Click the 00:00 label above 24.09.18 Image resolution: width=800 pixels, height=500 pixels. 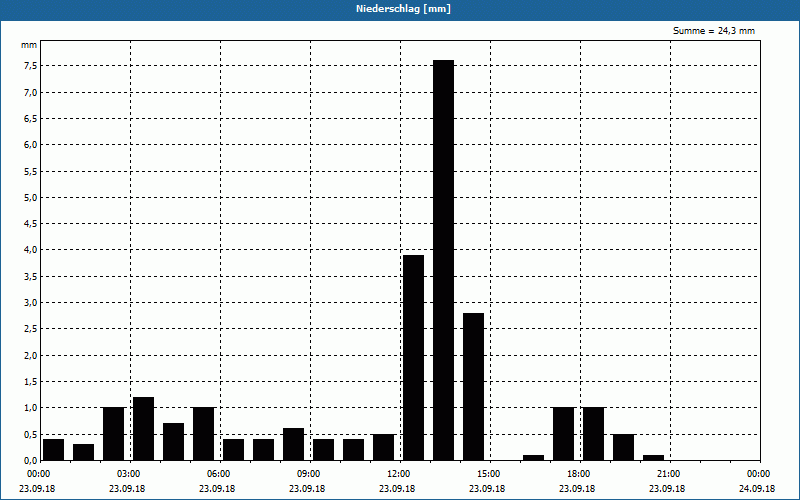click(760, 474)
